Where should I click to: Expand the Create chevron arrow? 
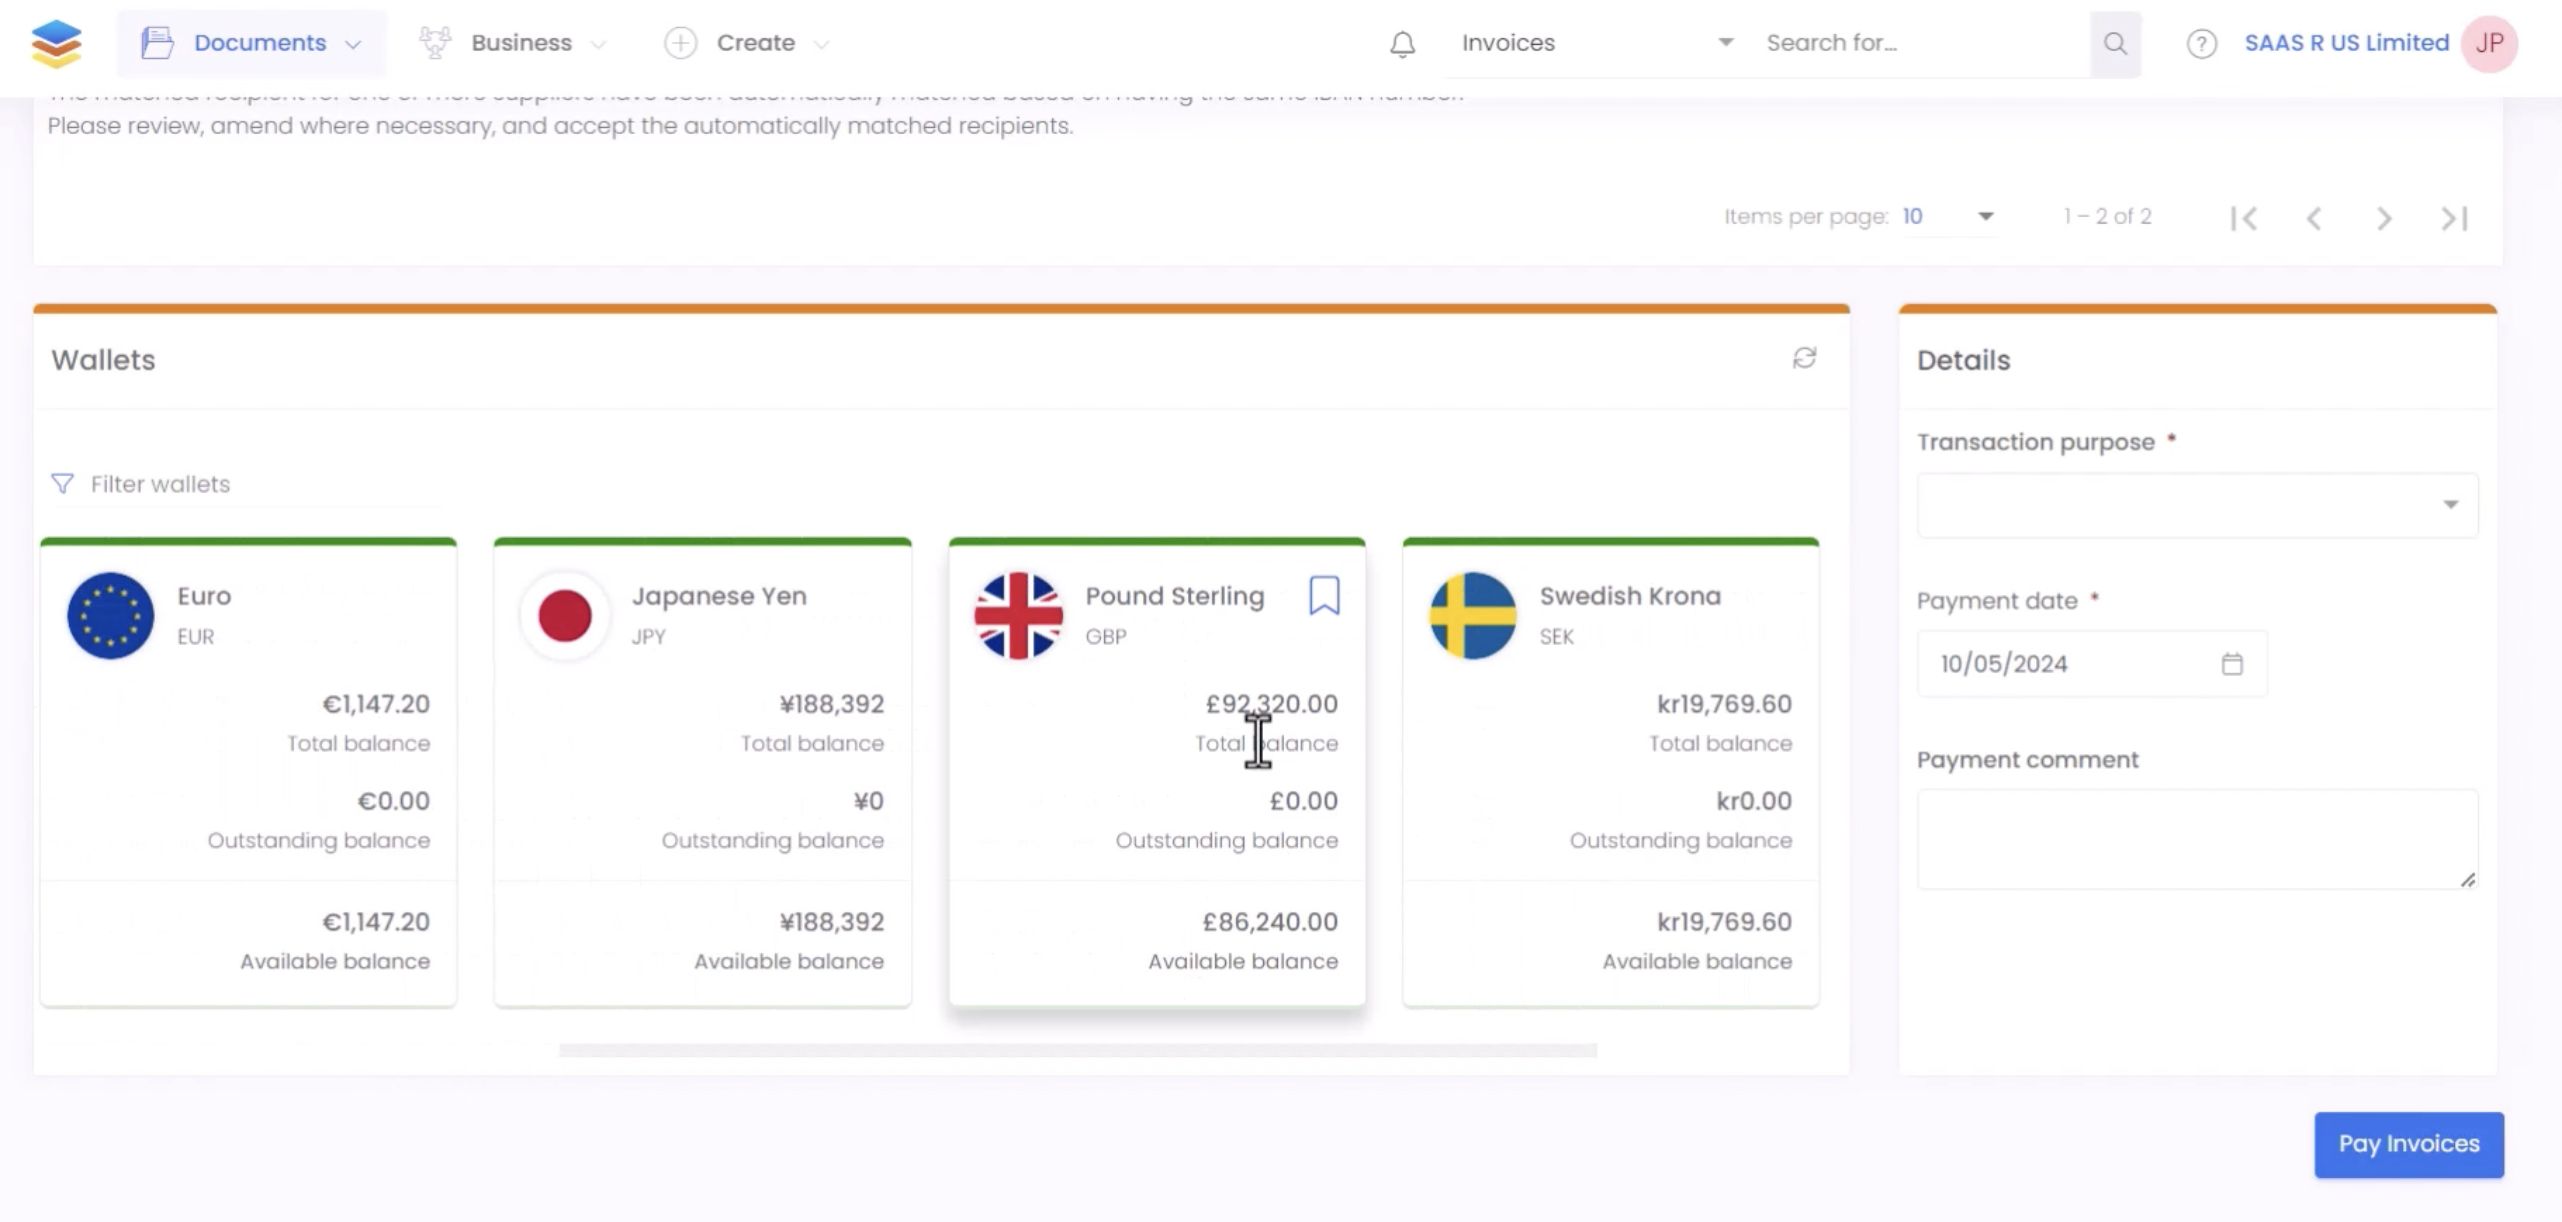(822, 44)
